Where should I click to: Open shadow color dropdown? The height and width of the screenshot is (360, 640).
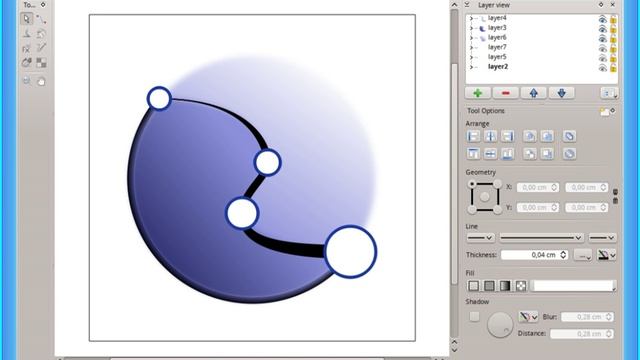click(x=529, y=316)
